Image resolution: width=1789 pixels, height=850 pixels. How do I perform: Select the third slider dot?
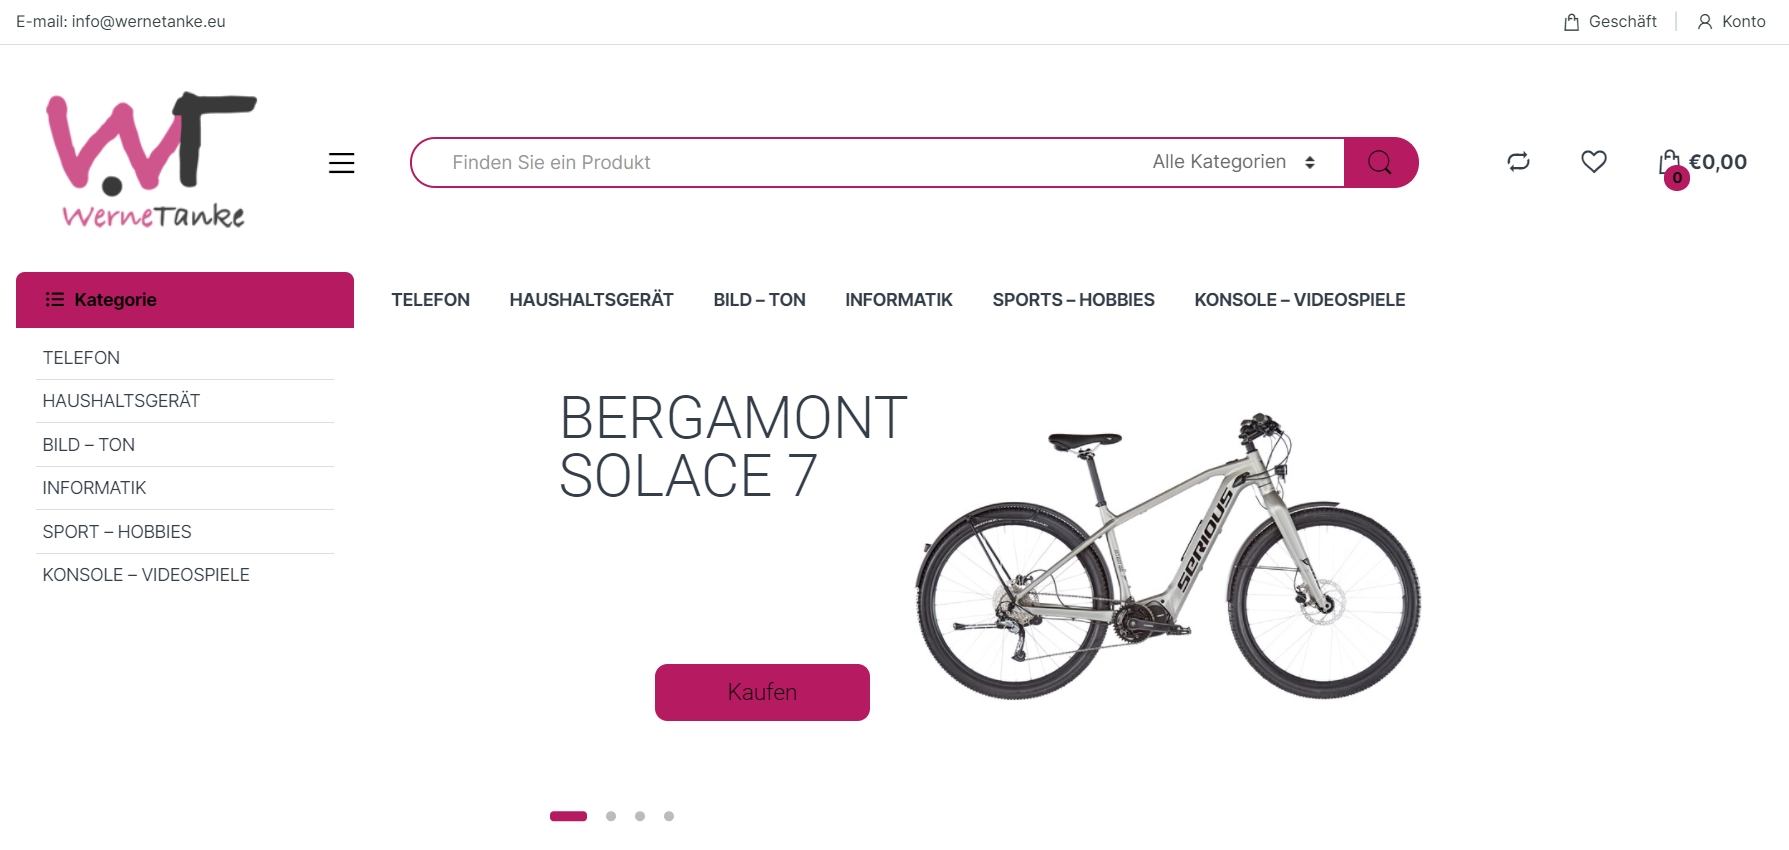640,816
